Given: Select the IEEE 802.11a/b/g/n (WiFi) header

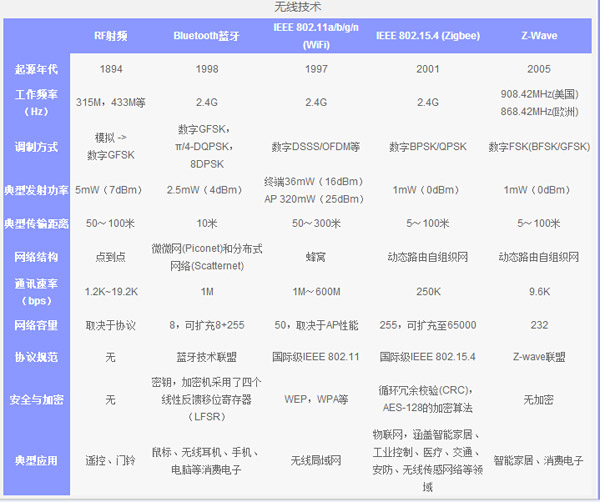Looking at the screenshot, I should pyautogui.click(x=315, y=37).
